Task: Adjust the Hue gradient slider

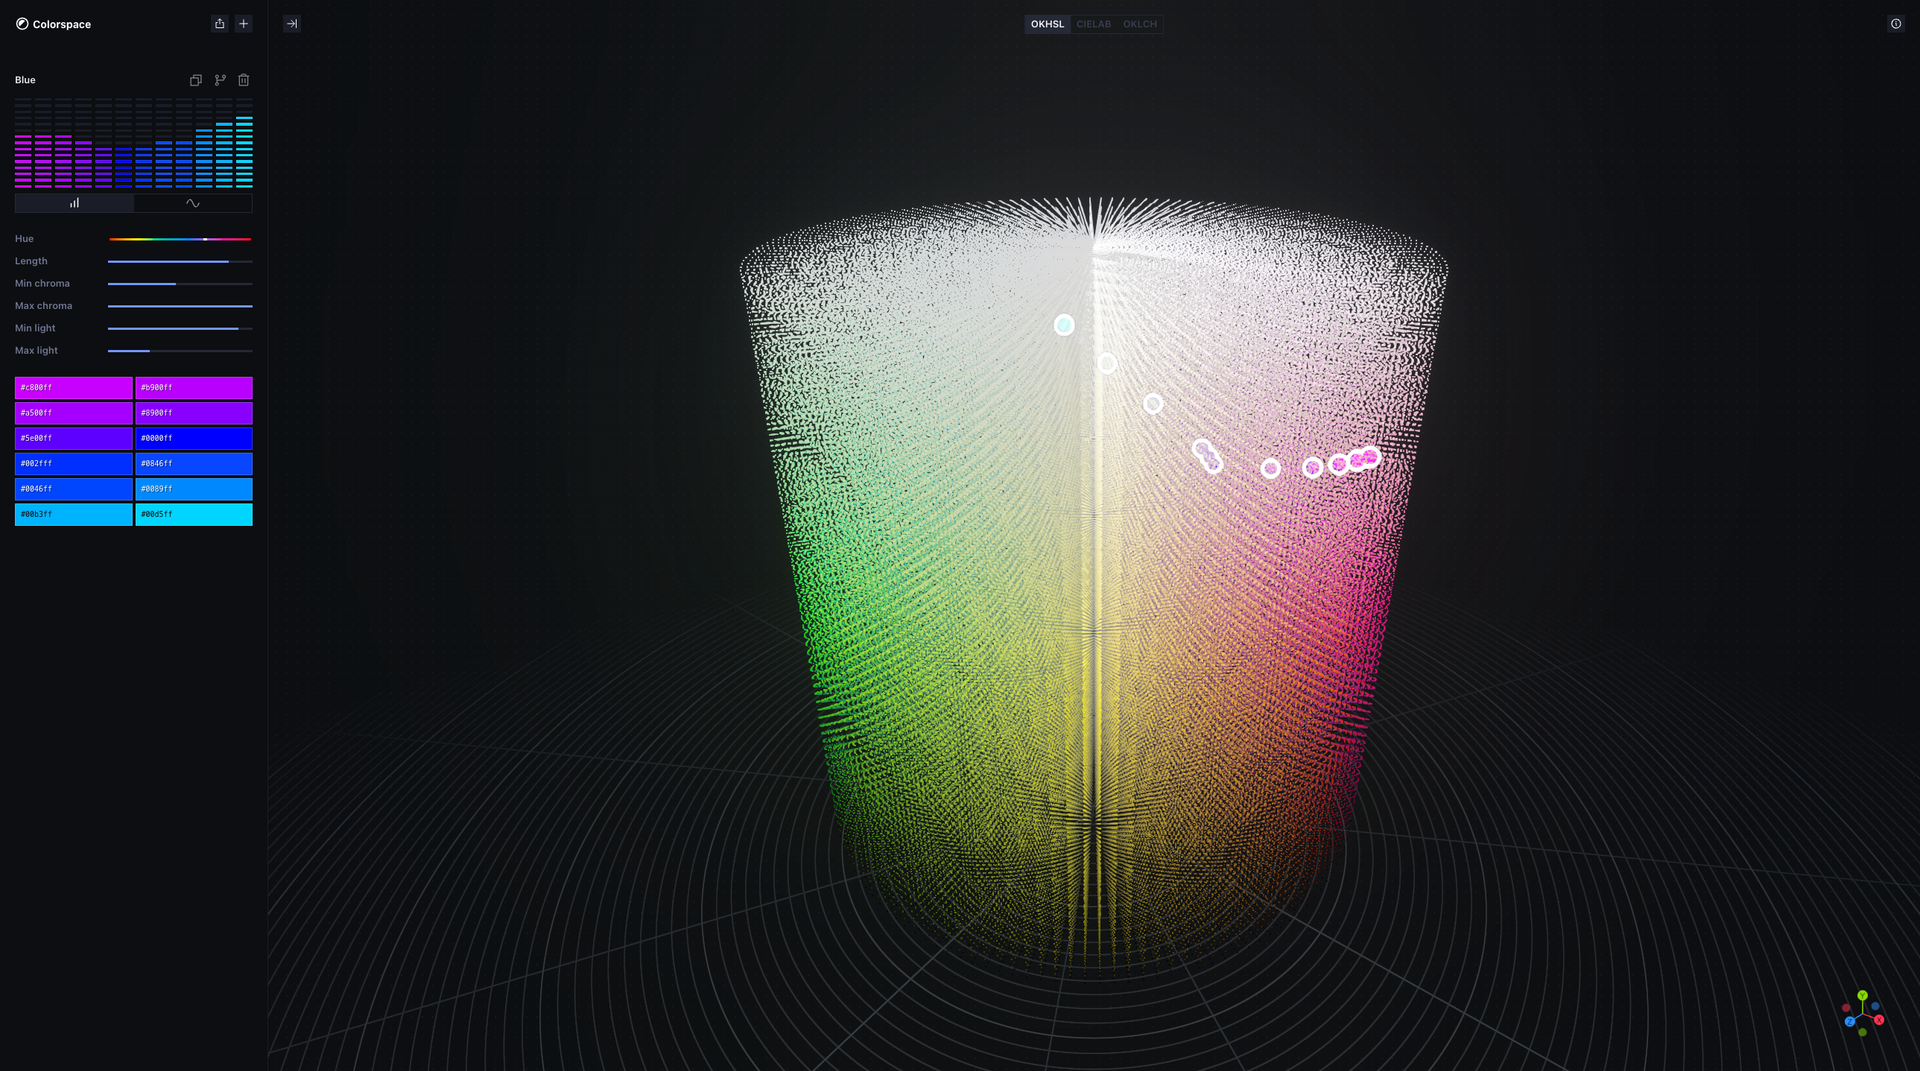Action: click(180, 239)
